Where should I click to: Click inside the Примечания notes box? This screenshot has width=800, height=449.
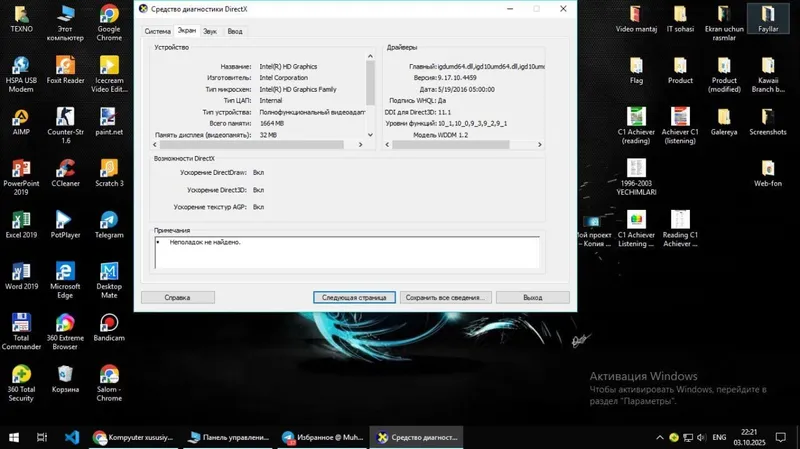[x=347, y=252]
